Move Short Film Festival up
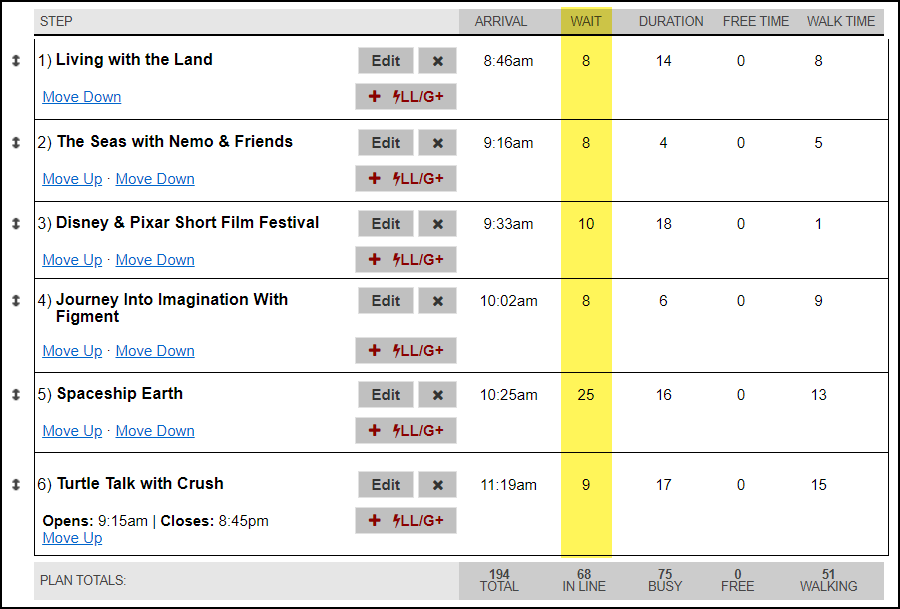Screen dimensions: 900x609 72,260
